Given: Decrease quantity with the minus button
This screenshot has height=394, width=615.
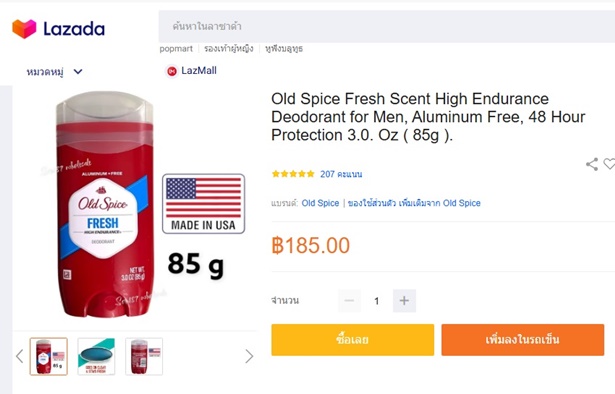Looking at the screenshot, I should click(x=349, y=301).
